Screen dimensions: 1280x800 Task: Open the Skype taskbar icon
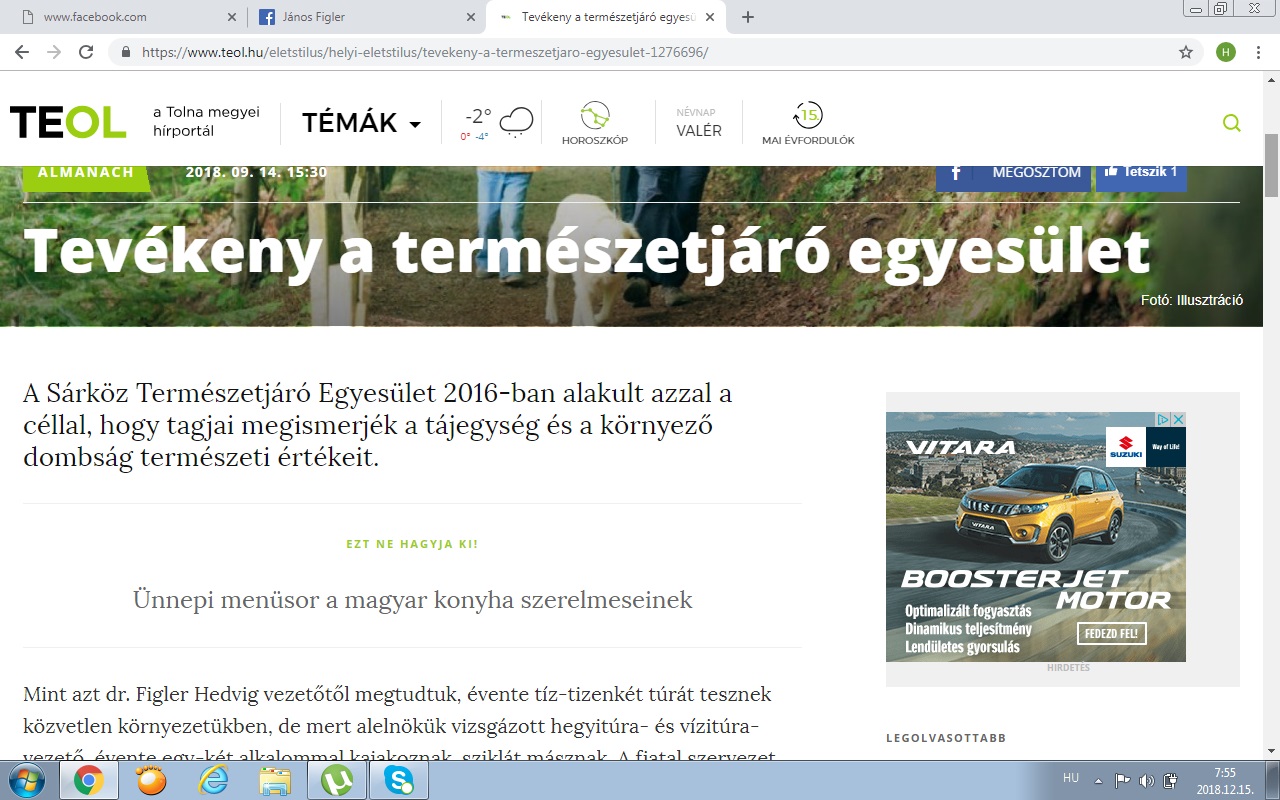coord(399,780)
